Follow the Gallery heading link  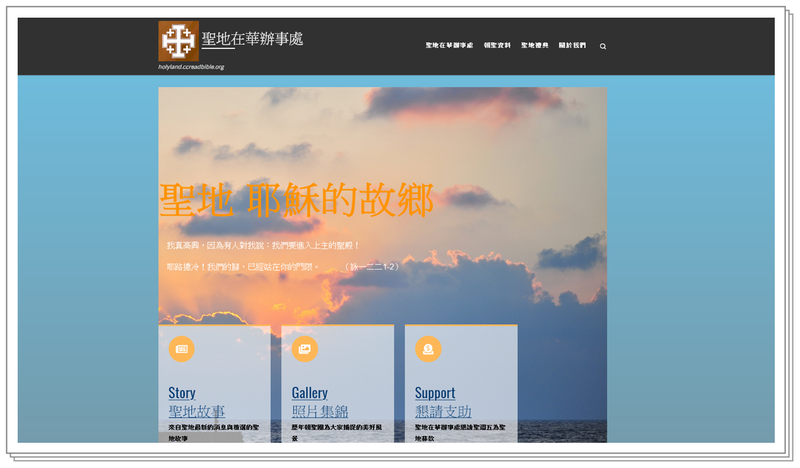pyautogui.click(x=309, y=393)
